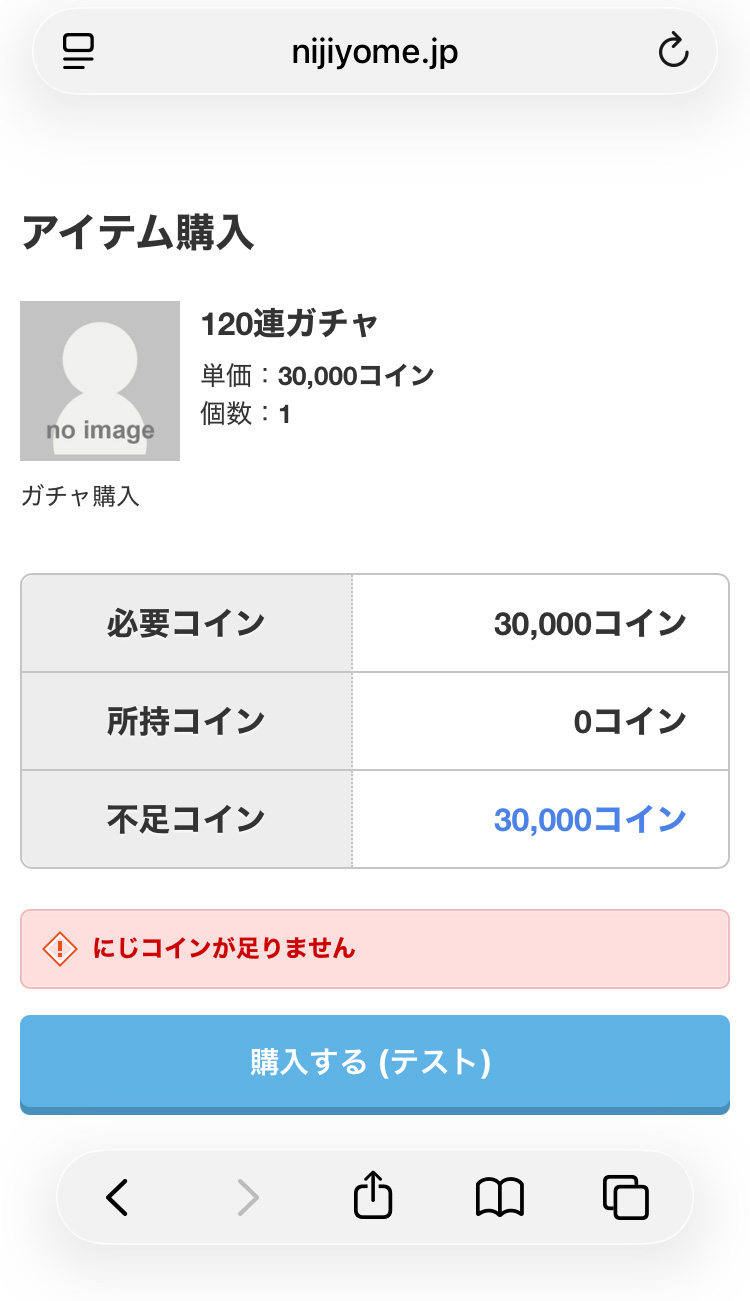750x1301 pixels.
Task: Tap the nijiyome.jp address bar
Action: [x=374, y=51]
